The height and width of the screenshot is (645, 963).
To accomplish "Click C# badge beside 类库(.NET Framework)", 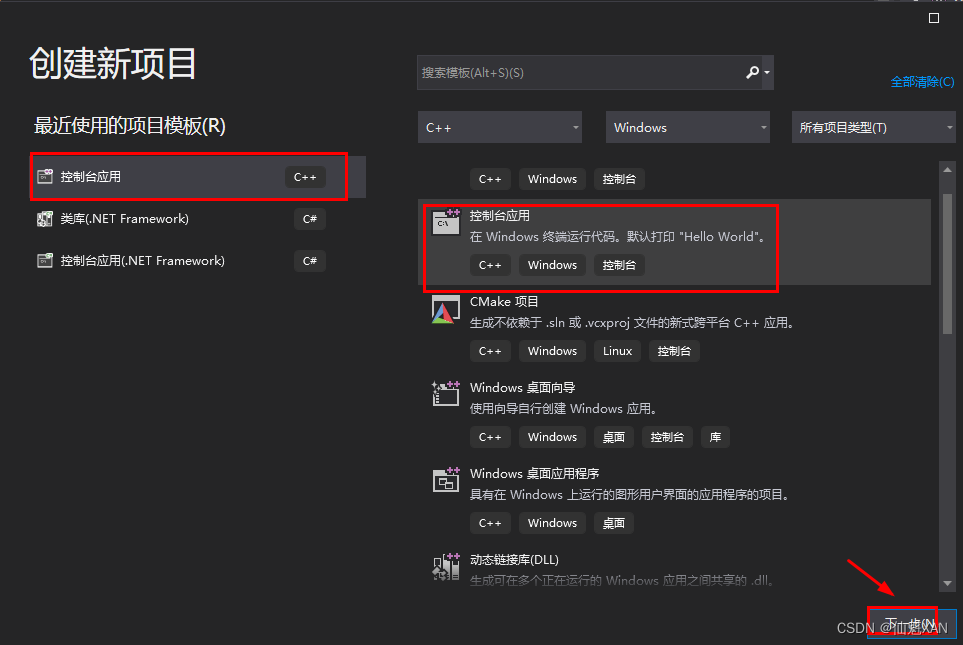I will click(310, 219).
